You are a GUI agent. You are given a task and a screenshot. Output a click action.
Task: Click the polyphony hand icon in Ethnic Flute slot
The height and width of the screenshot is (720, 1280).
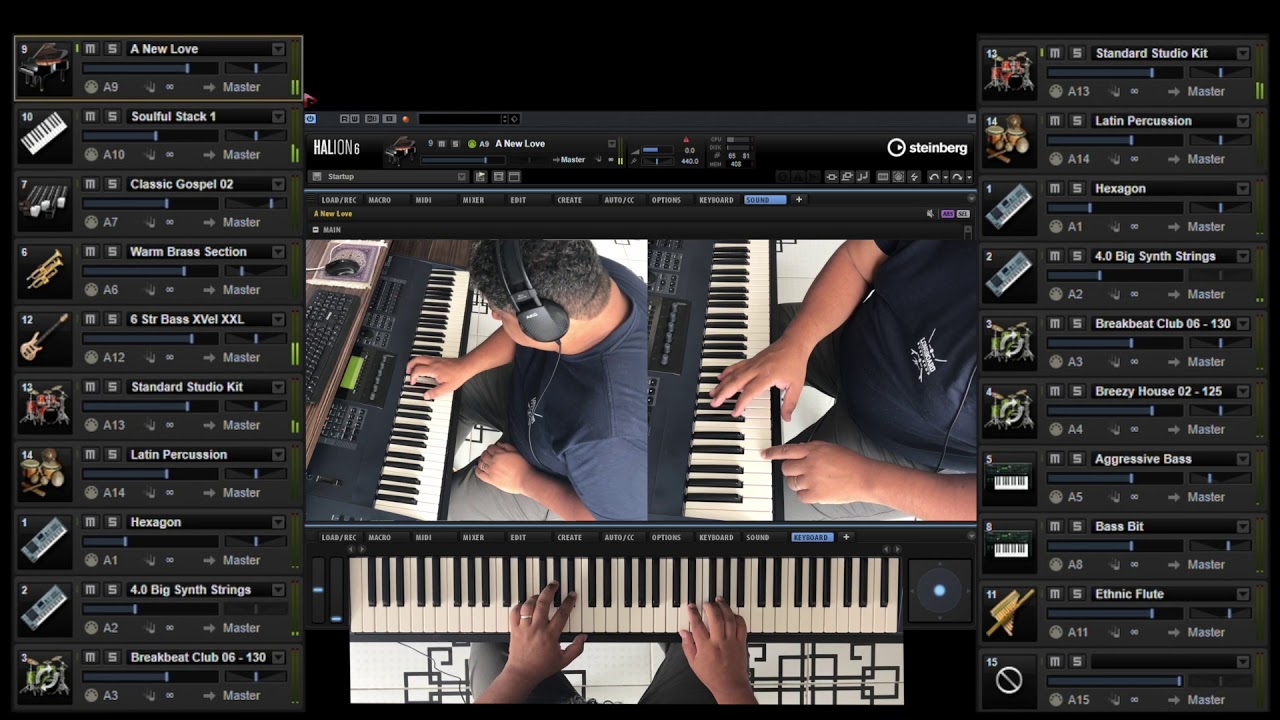(1115, 632)
